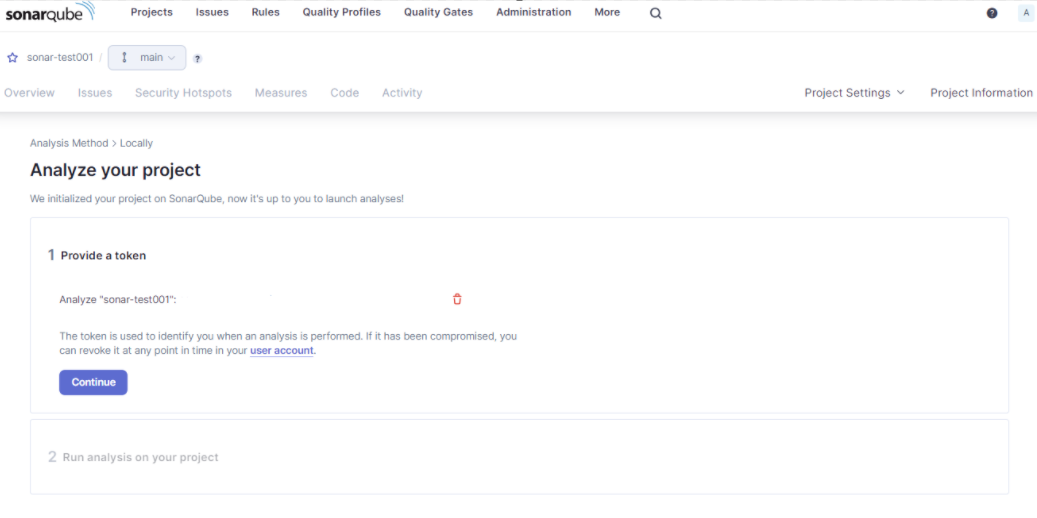Open Issues in the top navigation bar
This screenshot has width=1037, height=518.
(212, 13)
